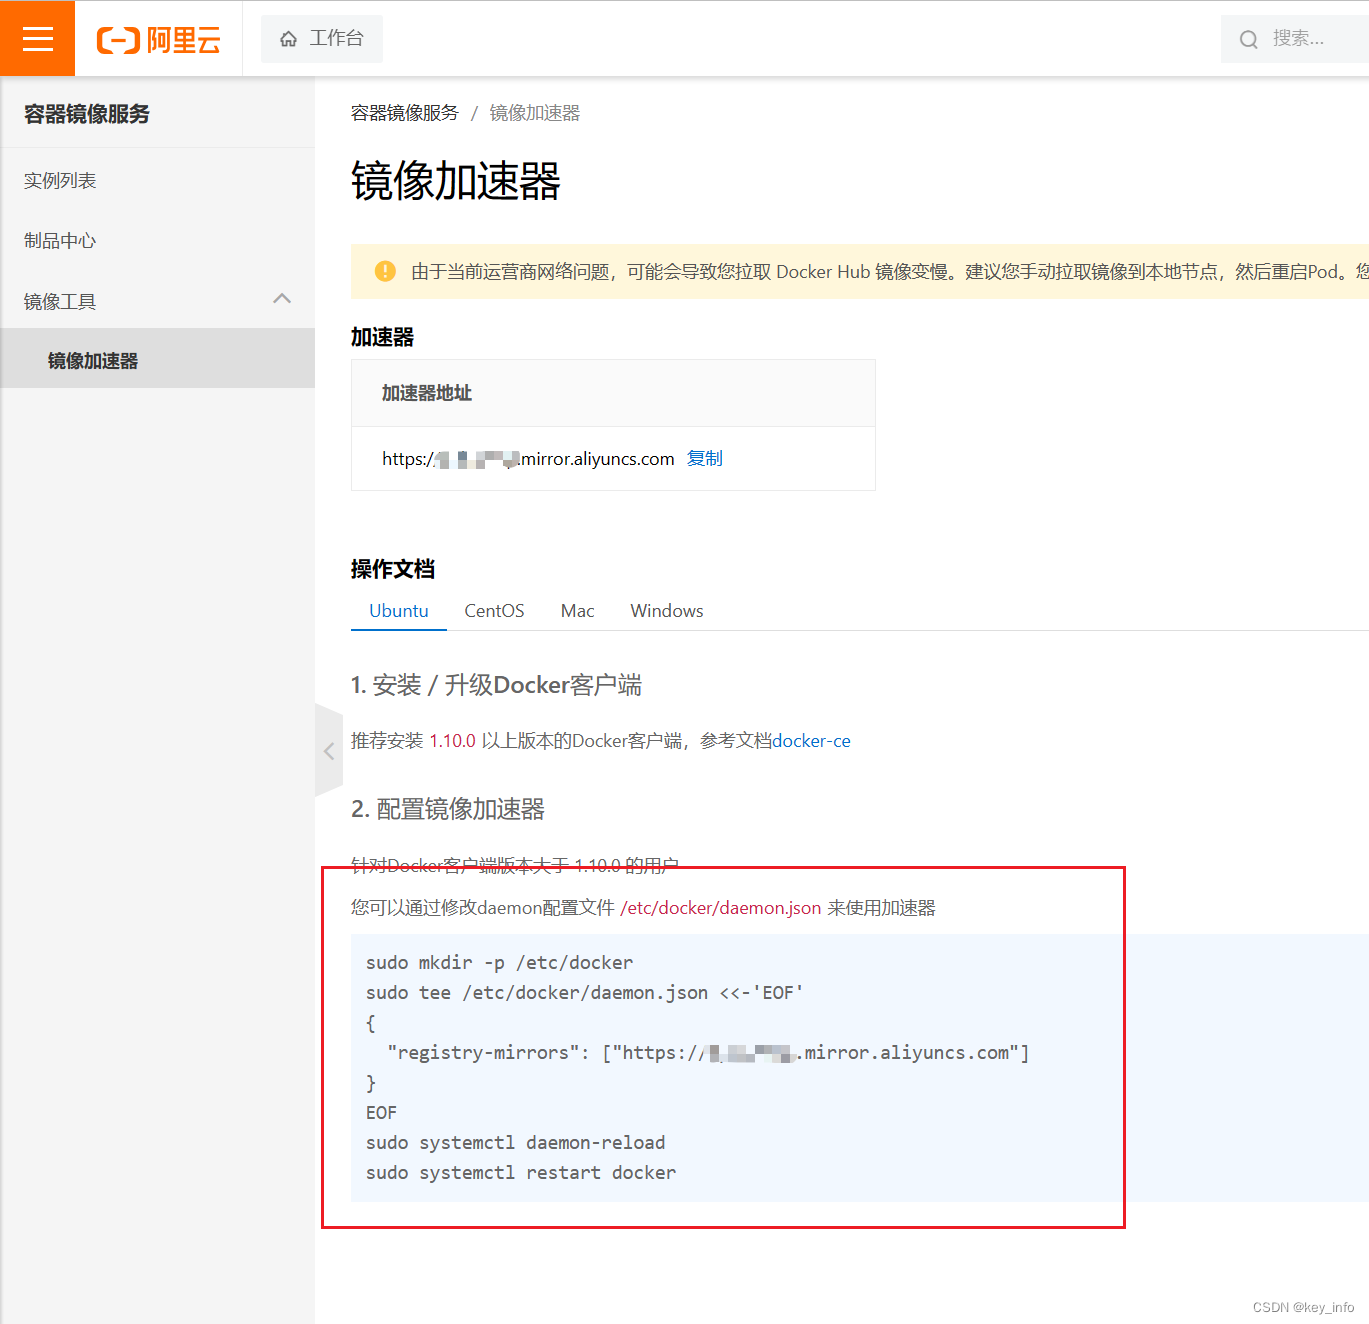Select 制品中心 in the sidebar

click(60, 241)
